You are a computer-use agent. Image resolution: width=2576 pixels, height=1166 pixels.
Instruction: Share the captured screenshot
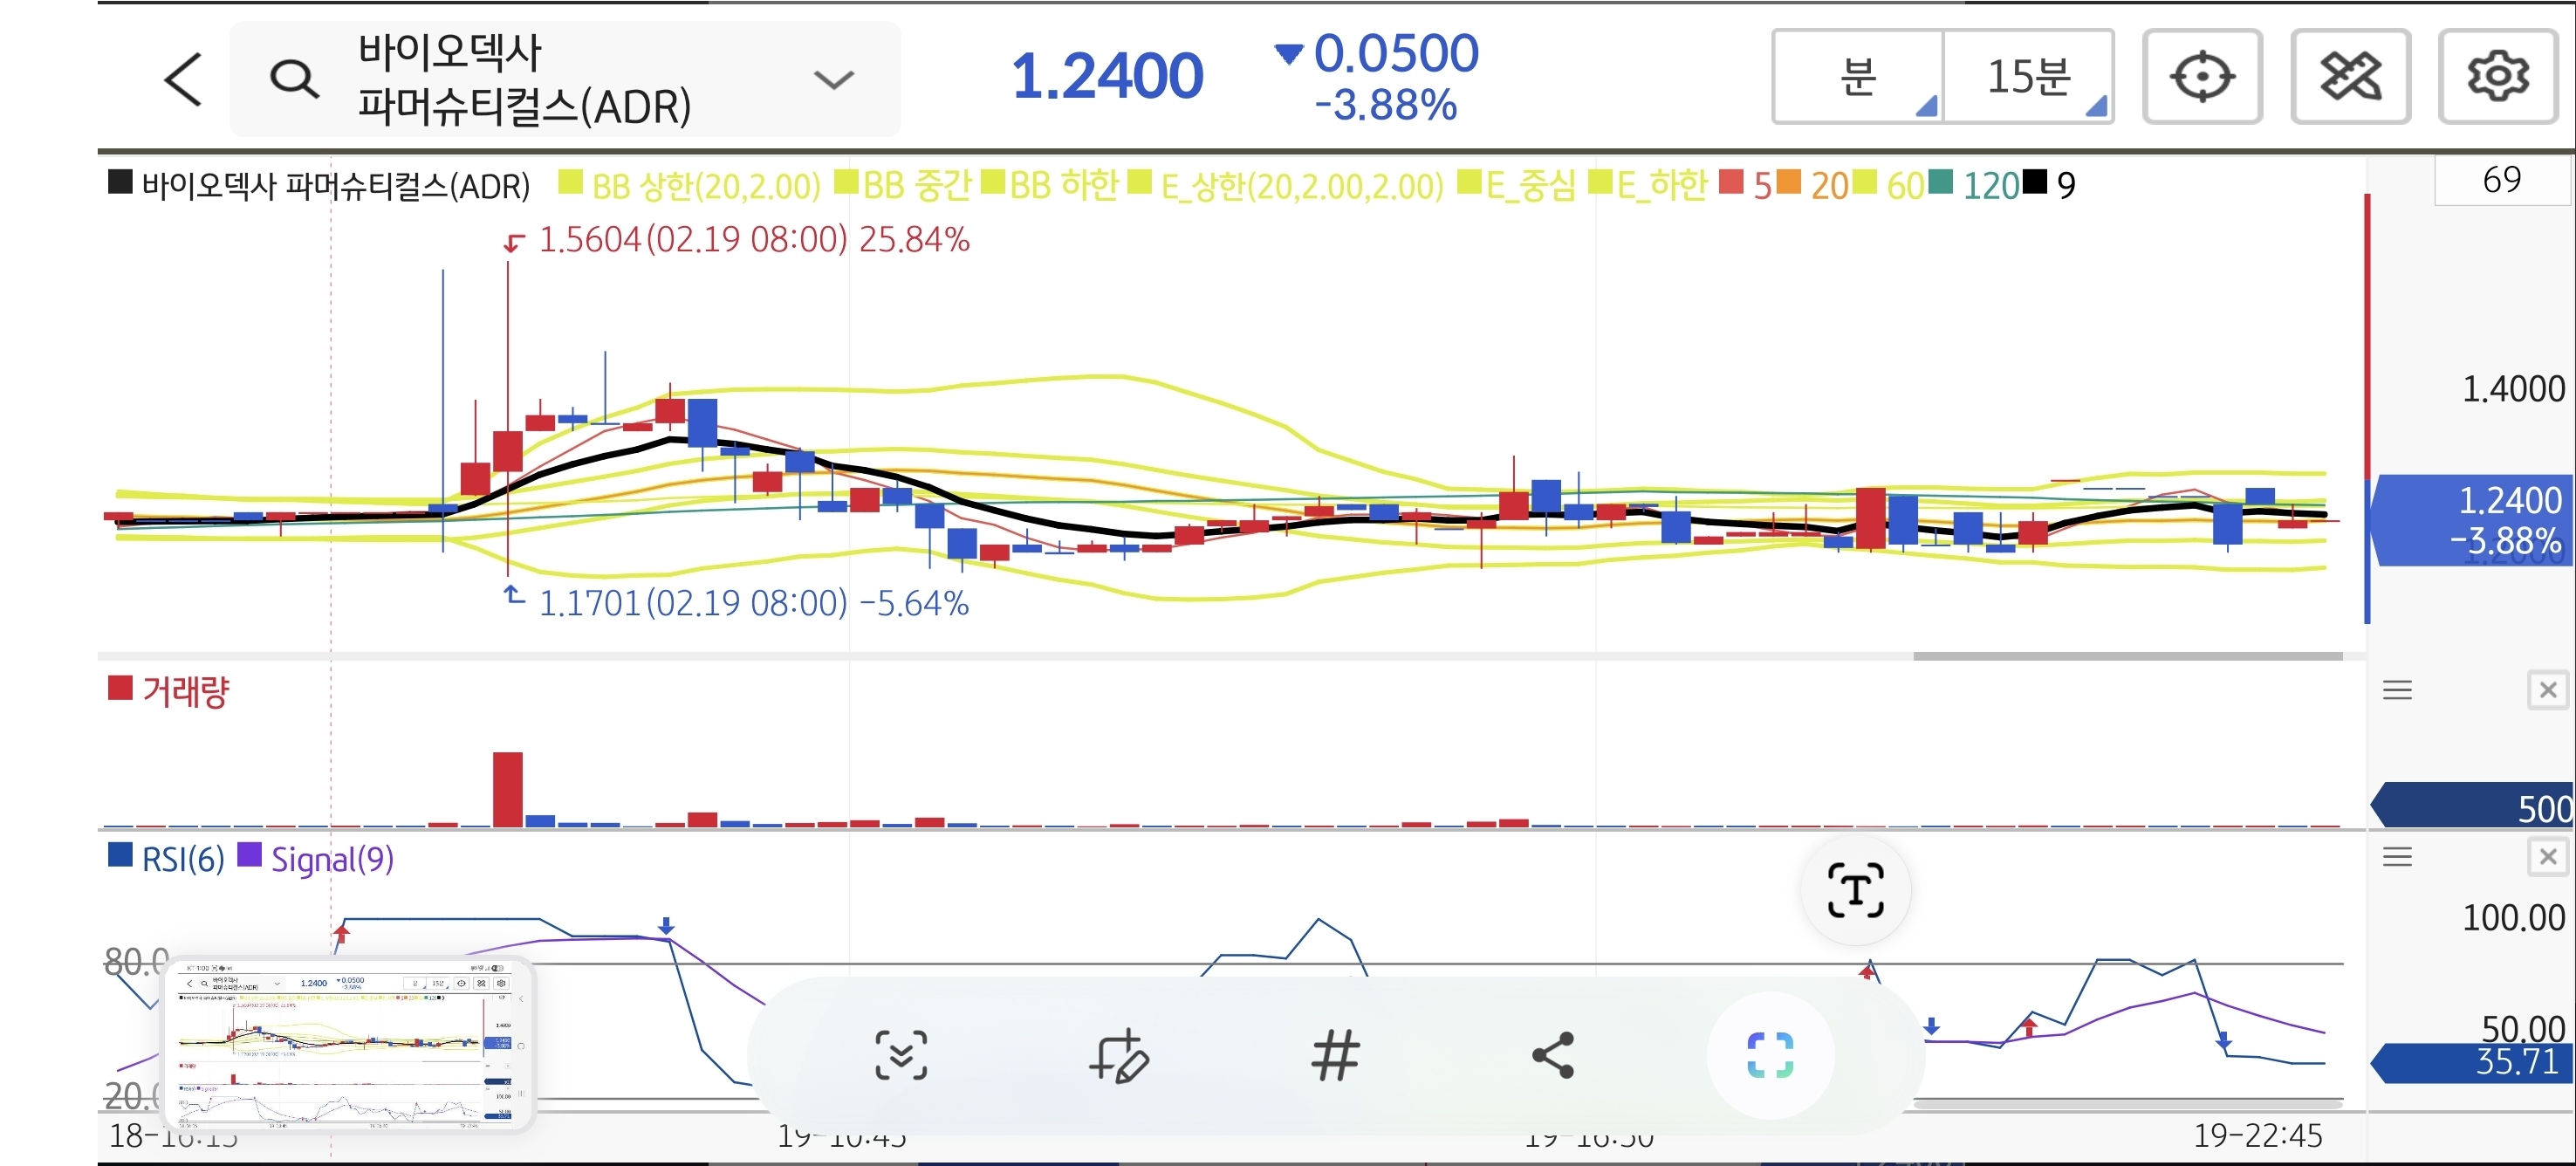1553,1055
